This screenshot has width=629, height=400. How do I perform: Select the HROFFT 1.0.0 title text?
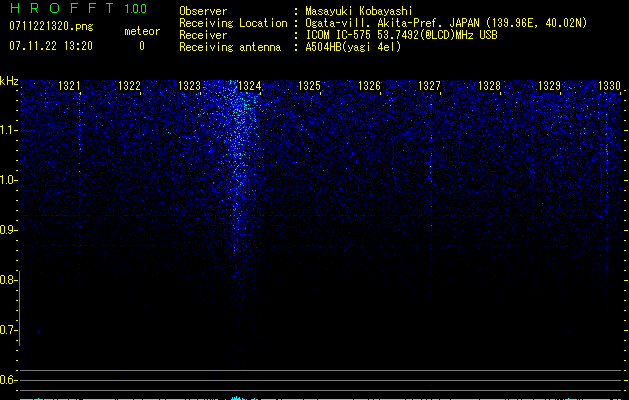(78, 8)
